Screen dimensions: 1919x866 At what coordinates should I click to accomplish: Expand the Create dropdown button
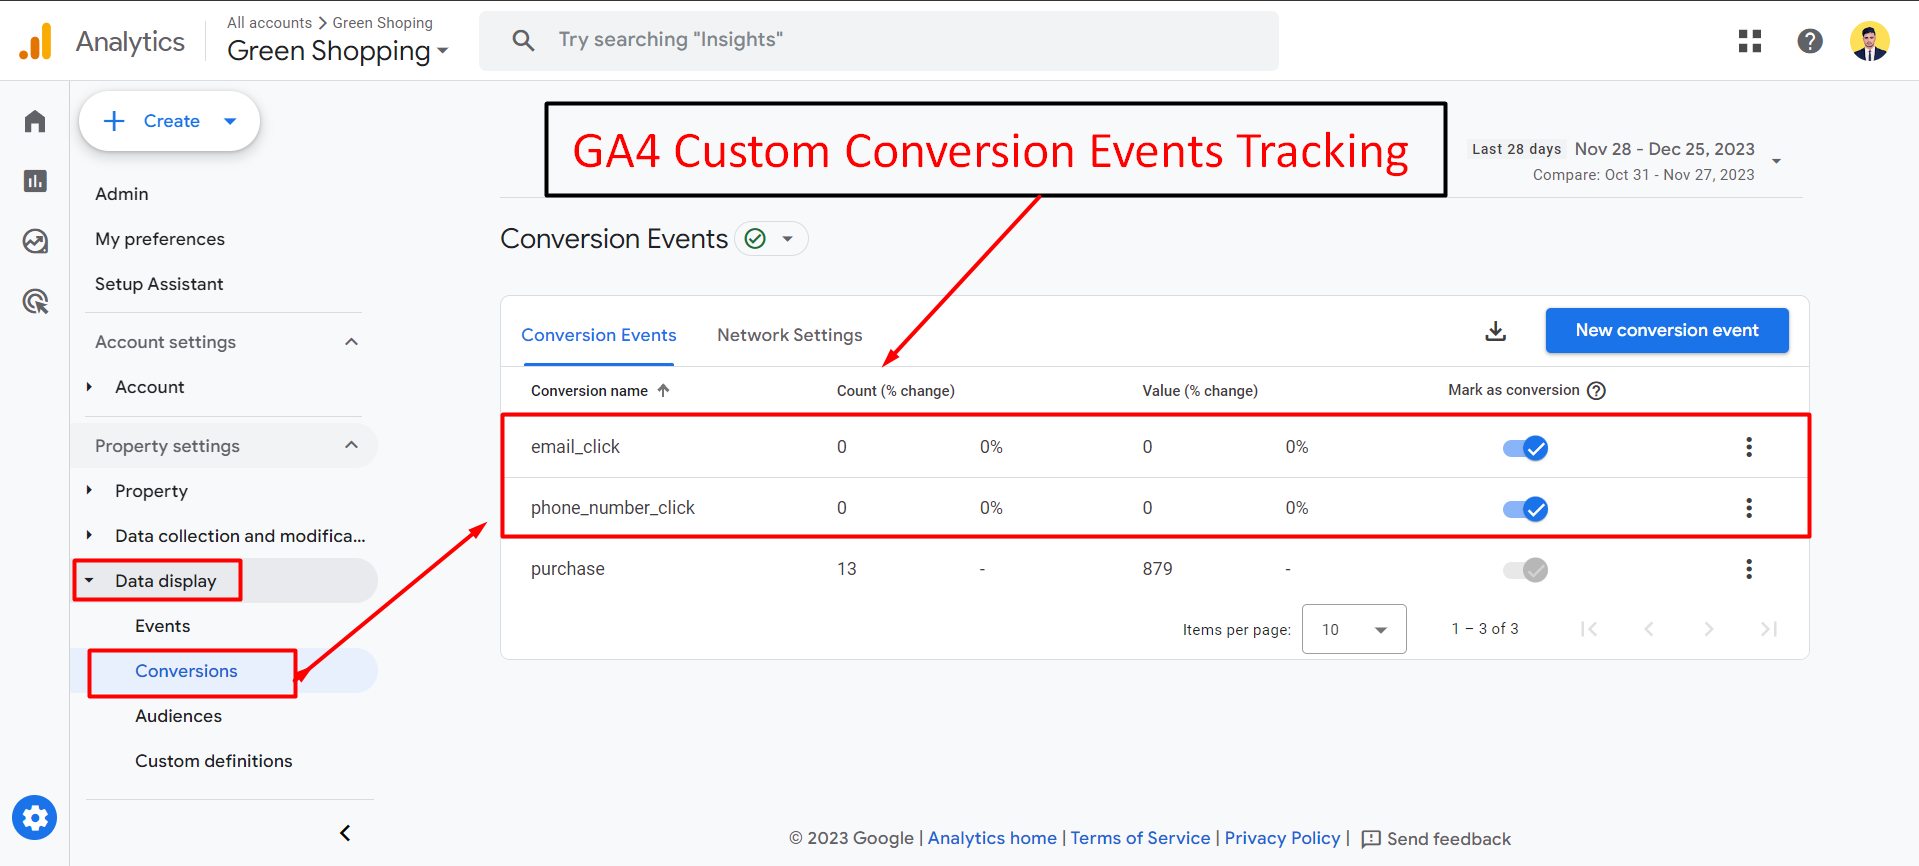[230, 121]
